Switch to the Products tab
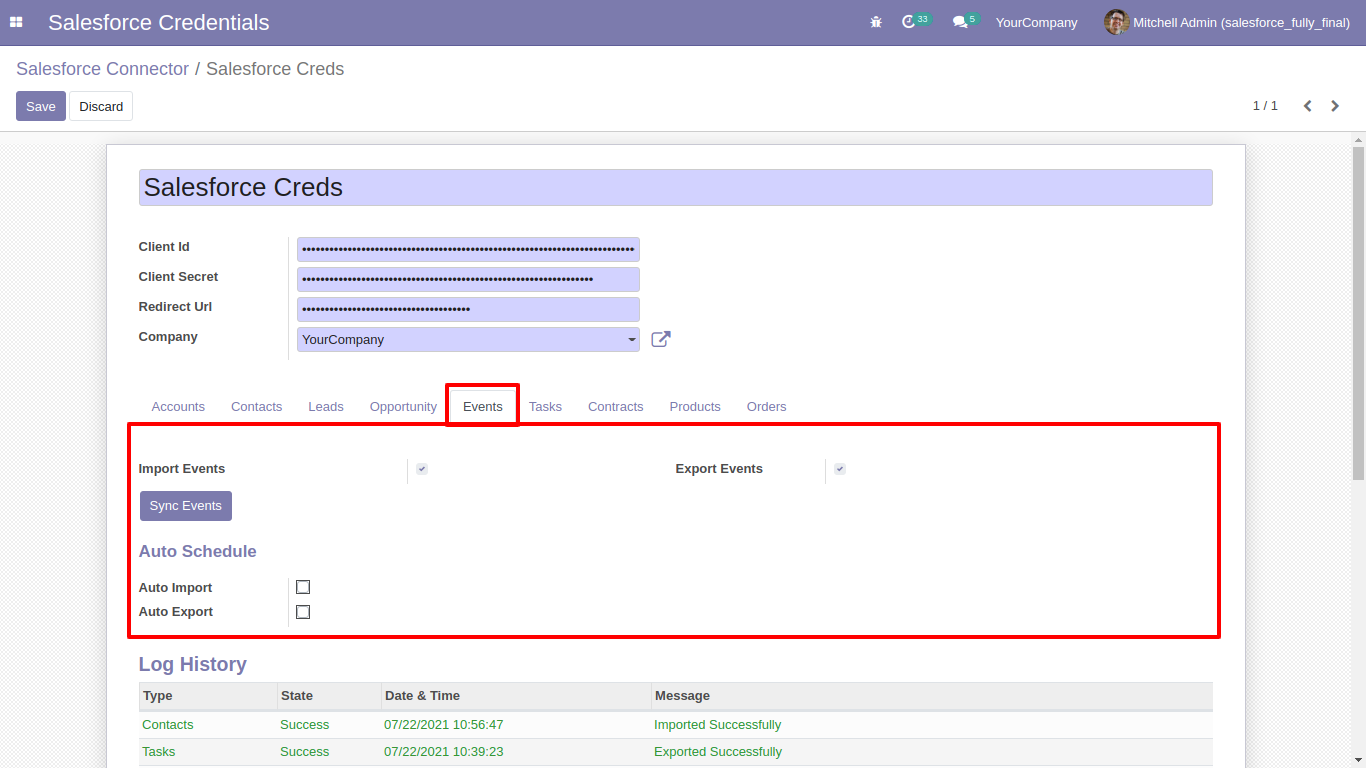This screenshot has height=768, width=1366. 695,407
